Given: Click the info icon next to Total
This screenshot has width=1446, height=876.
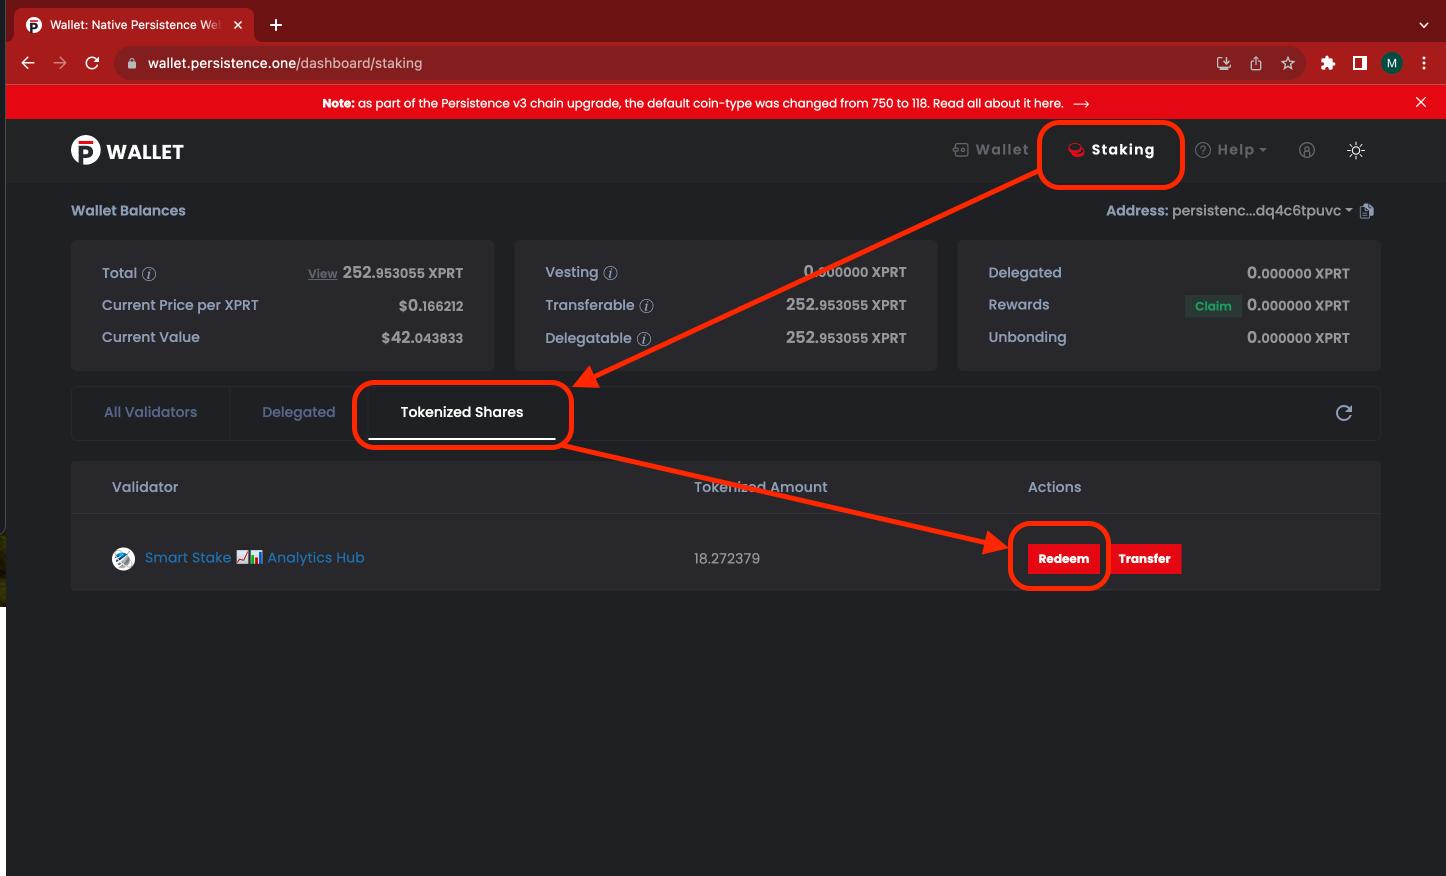Looking at the screenshot, I should (x=149, y=274).
